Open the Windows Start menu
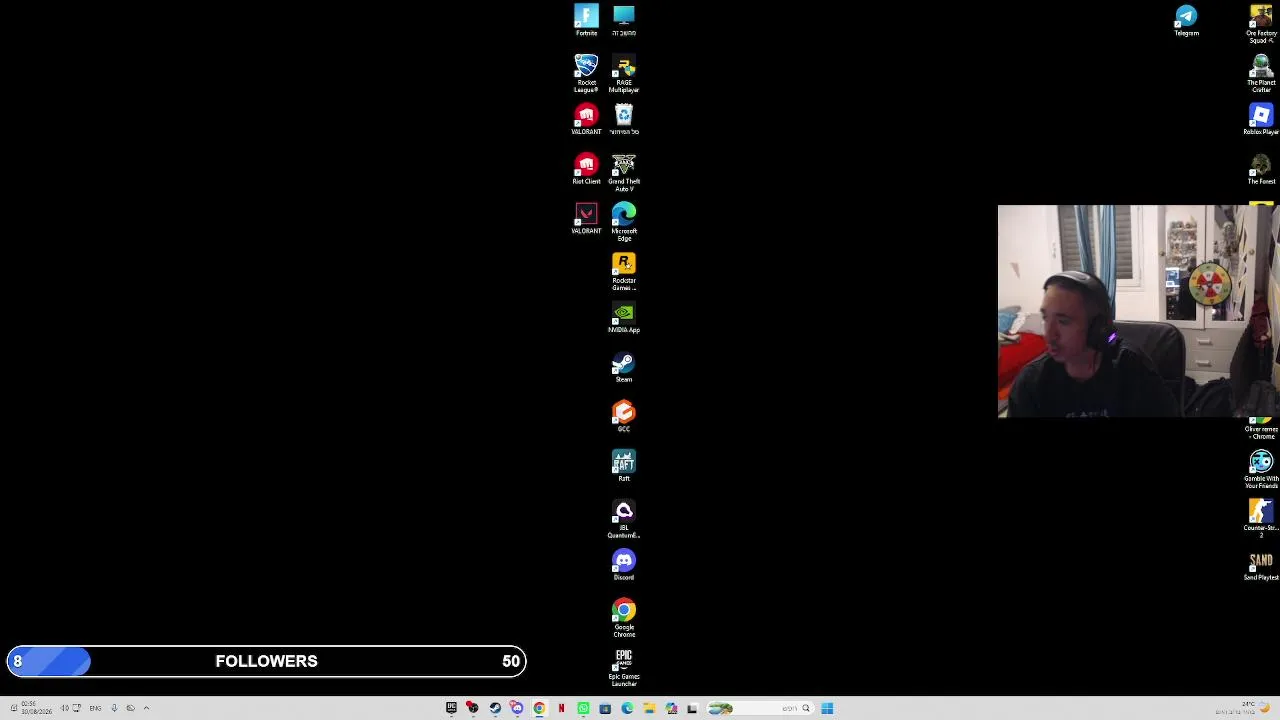 [827, 708]
